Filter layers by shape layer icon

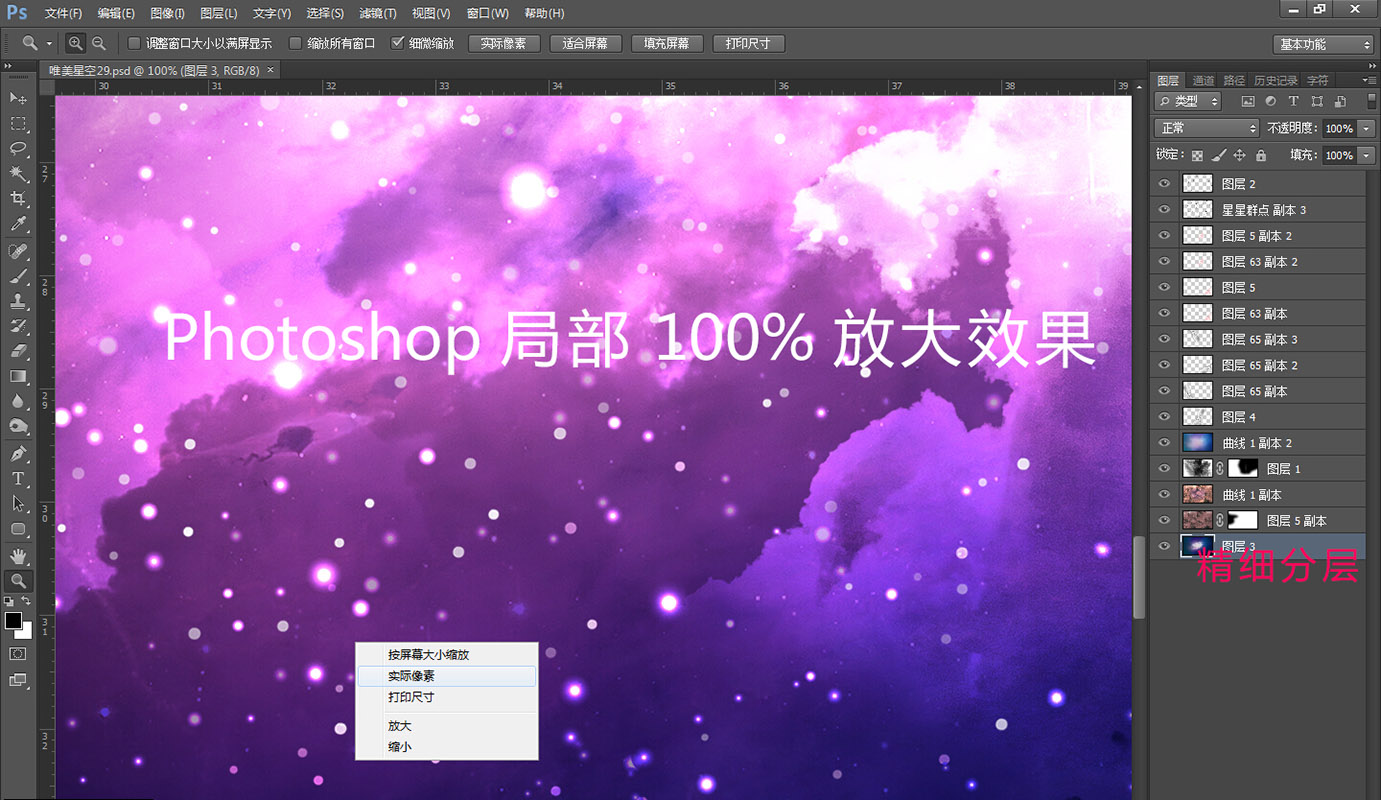coord(1316,101)
